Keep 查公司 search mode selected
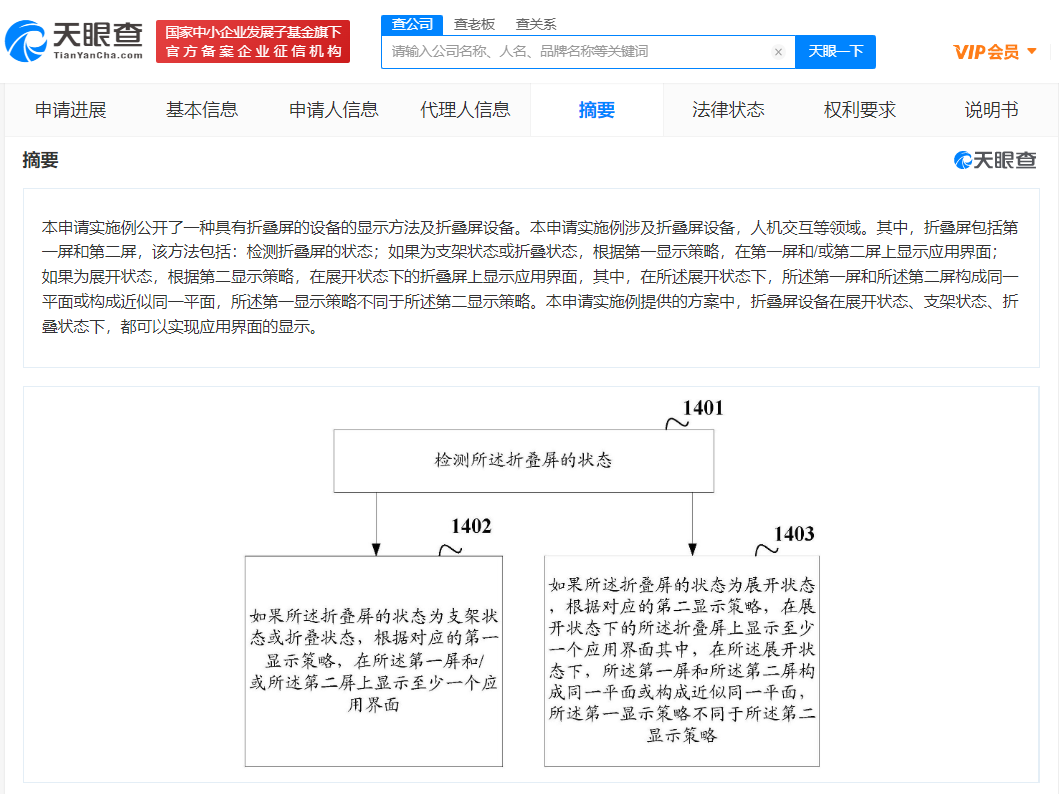Viewport: 1059px width, 794px height. pos(412,23)
